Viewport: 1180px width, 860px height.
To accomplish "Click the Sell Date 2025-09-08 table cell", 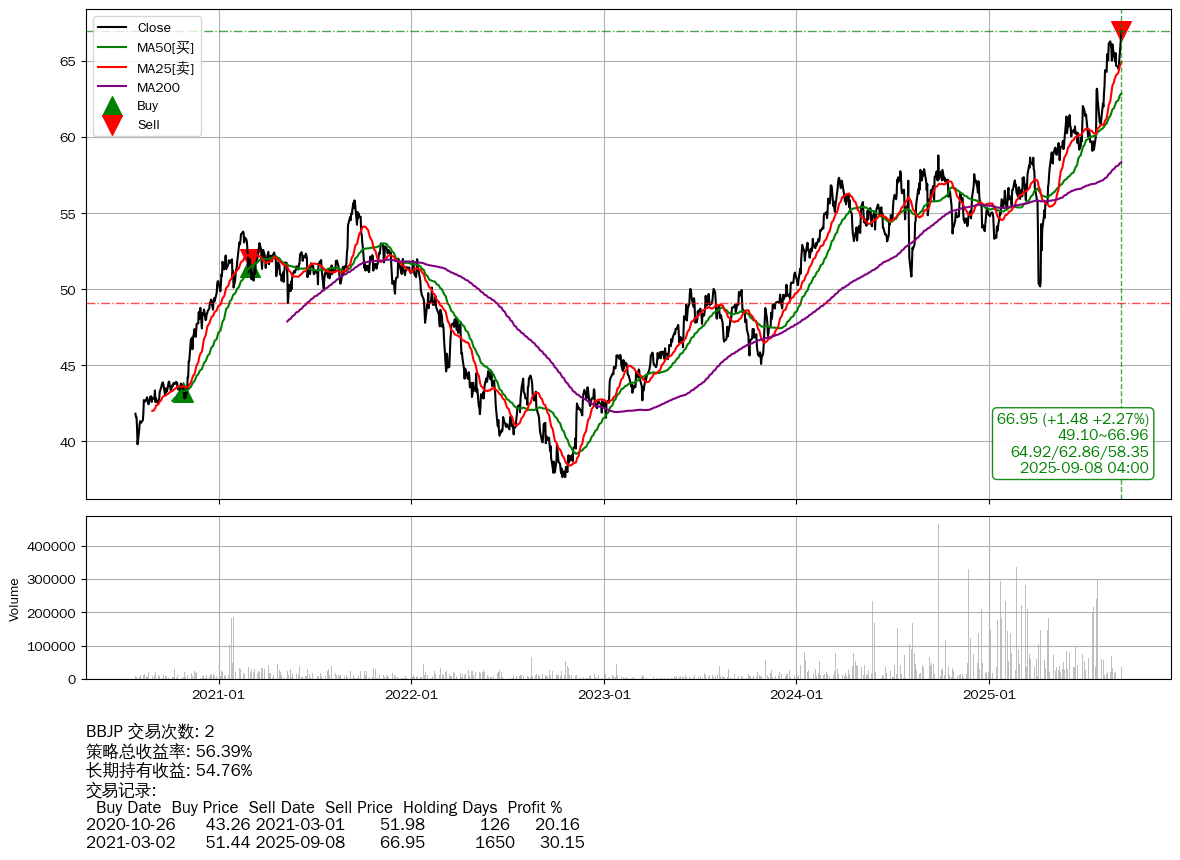I will [x=300, y=843].
